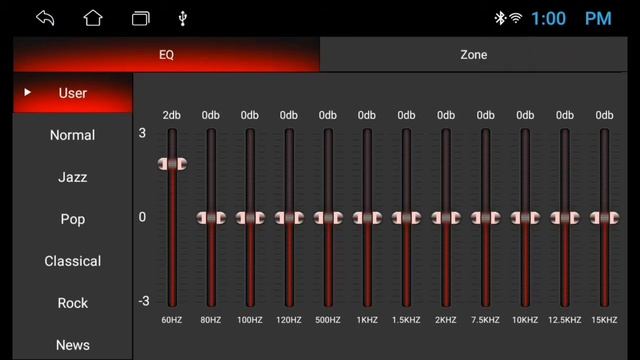
Task: Click the 100HZ frequency label
Action: [x=250, y=320]
